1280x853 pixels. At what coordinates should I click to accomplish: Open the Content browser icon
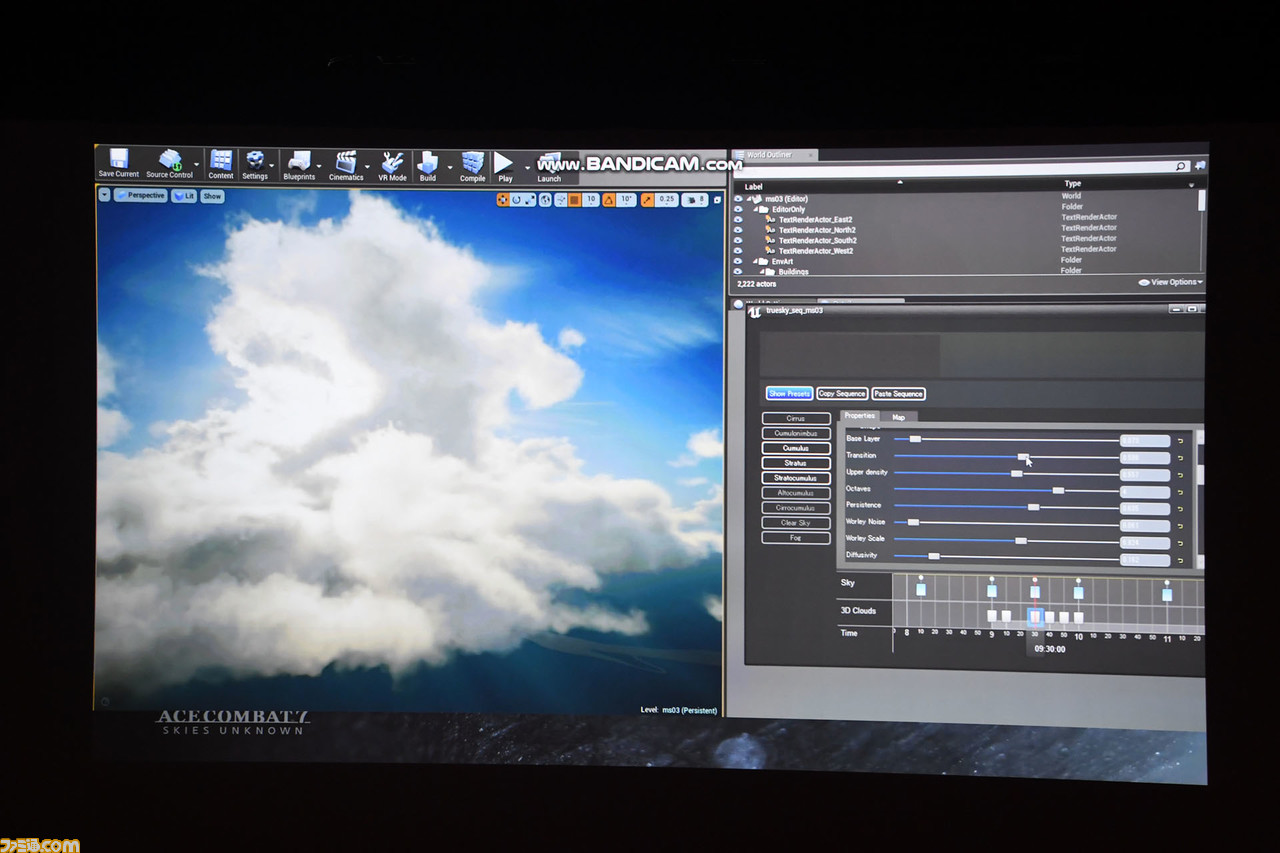click(221, 160)
